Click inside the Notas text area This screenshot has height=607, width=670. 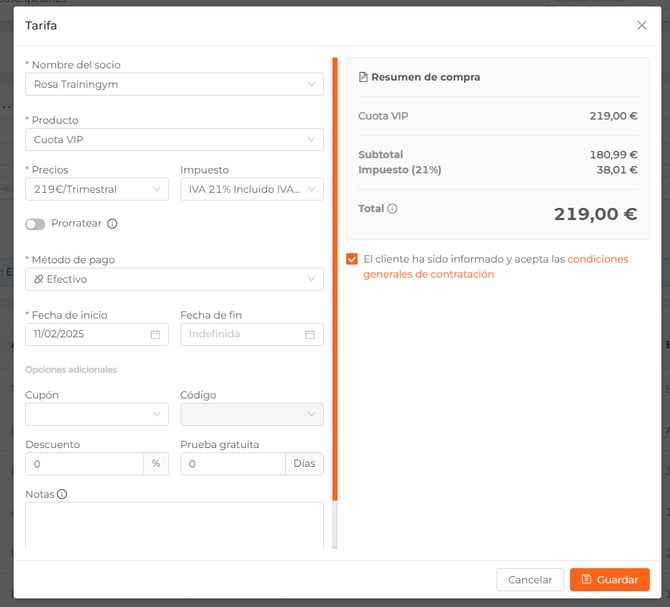point(174,525)
